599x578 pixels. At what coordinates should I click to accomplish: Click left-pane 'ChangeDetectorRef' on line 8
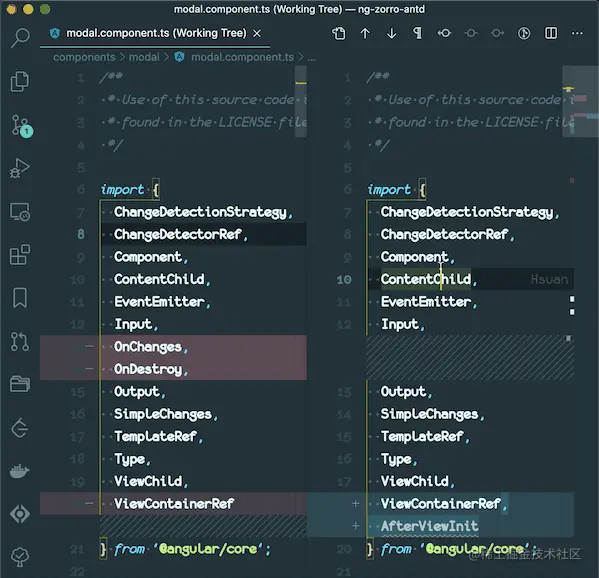pos(178,234)
